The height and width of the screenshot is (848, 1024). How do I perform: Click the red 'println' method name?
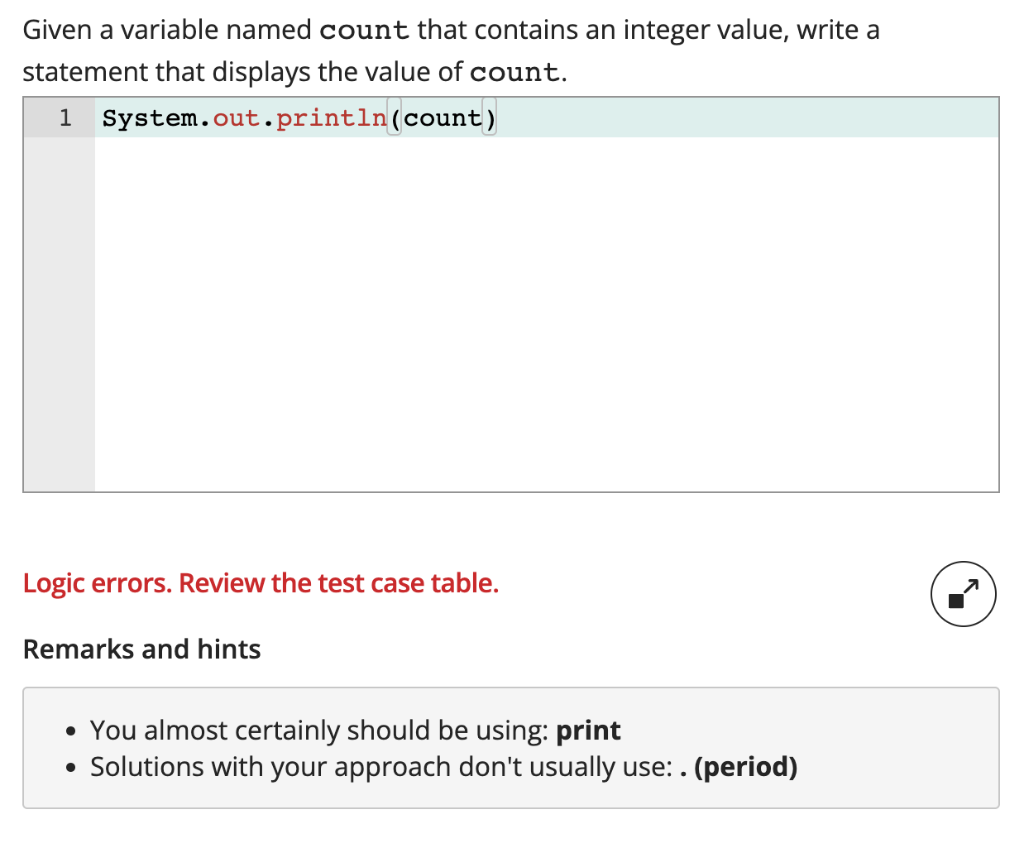[x=331, y=118]
